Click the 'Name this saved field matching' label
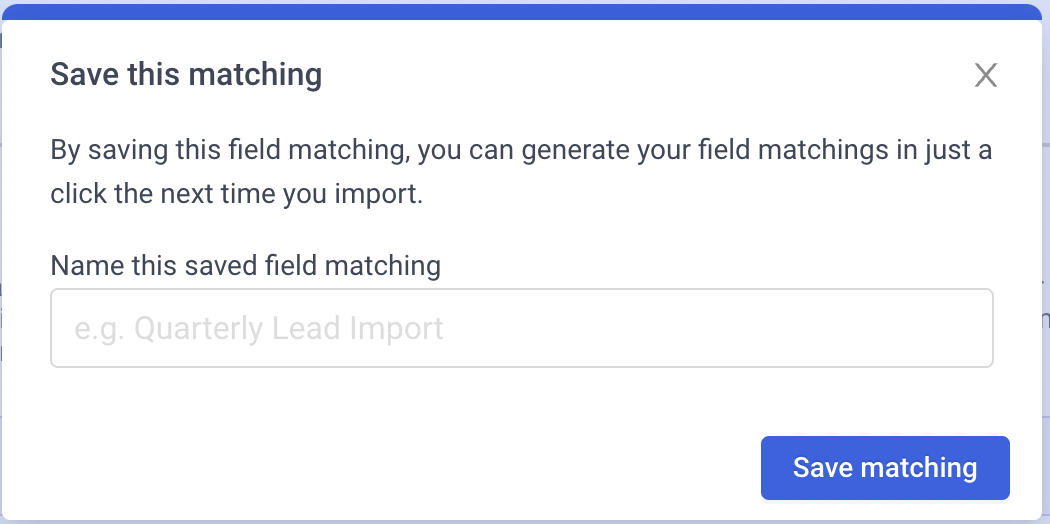This screenshot has height=524, width=1050. [x=246, y=266]
